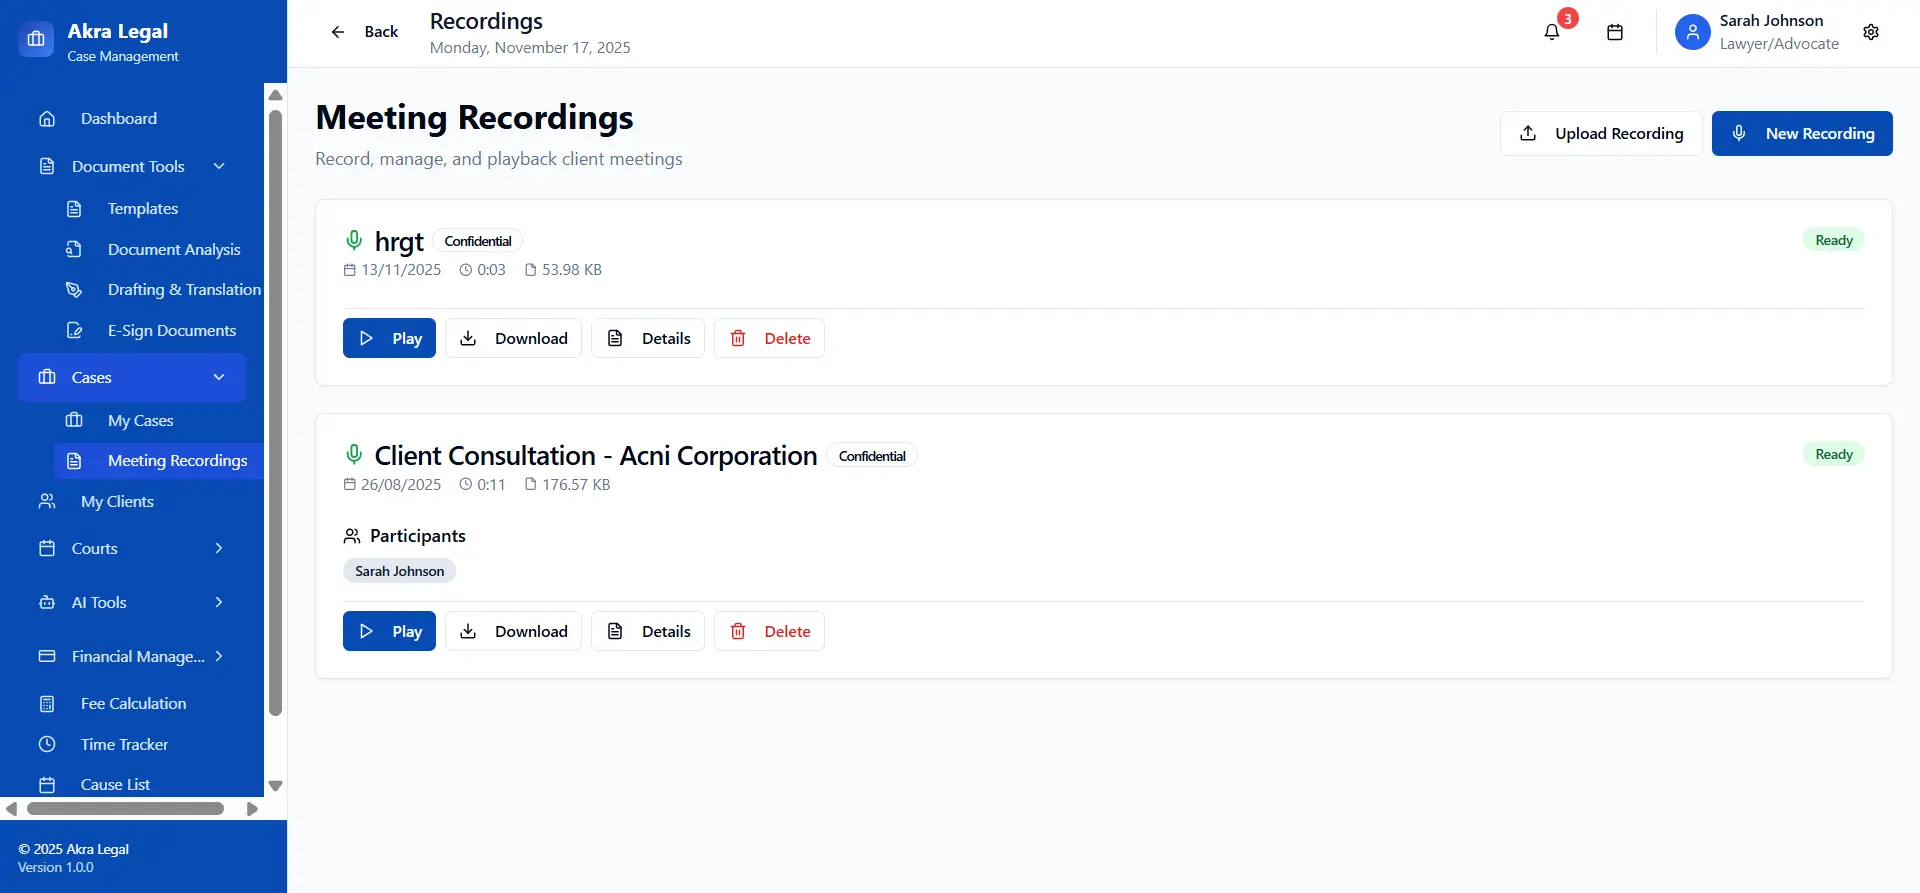Play the hrgt recording
Screen dimensions: 1920x893
(x=389, y=339)
